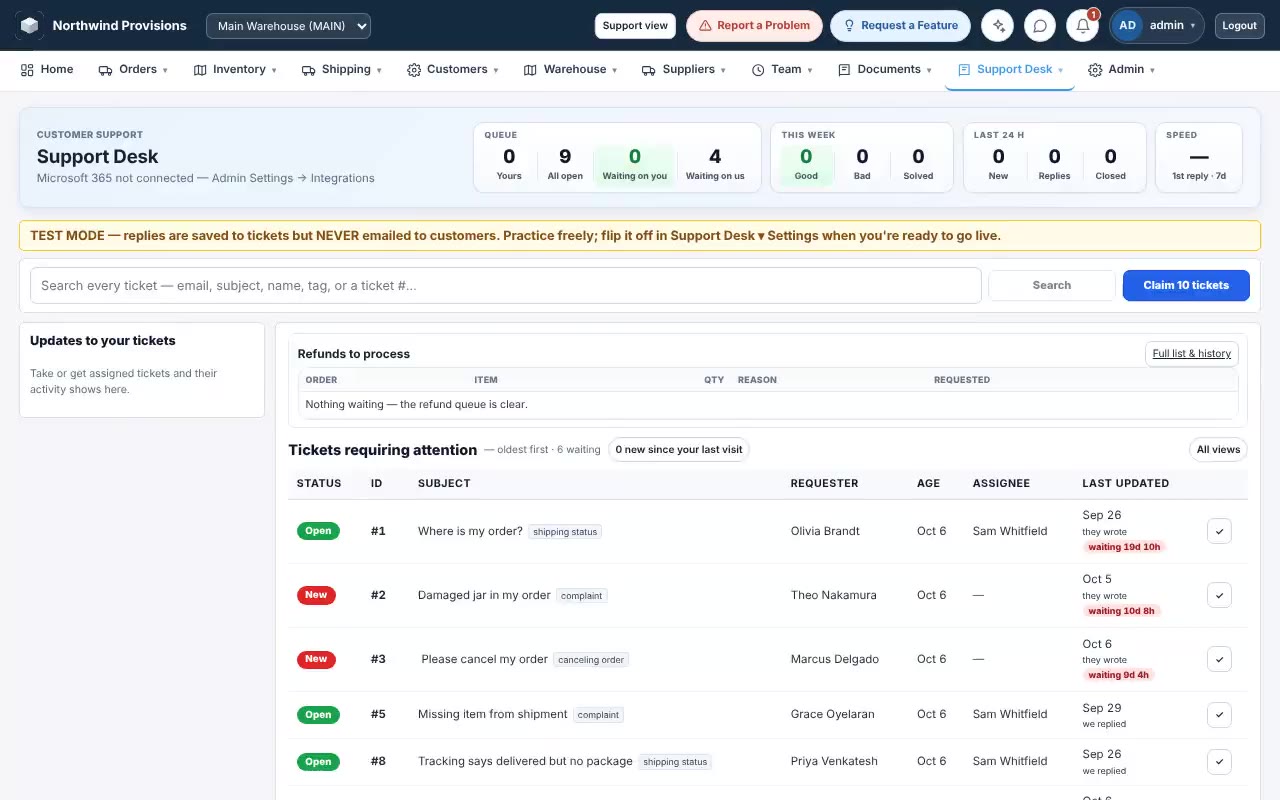Image resolution: width=1280 pixels, height=800 pixels.
Task: Expand the Suppliers navigation dropdown
Action: pyautogui.click(x=683, y=70)
